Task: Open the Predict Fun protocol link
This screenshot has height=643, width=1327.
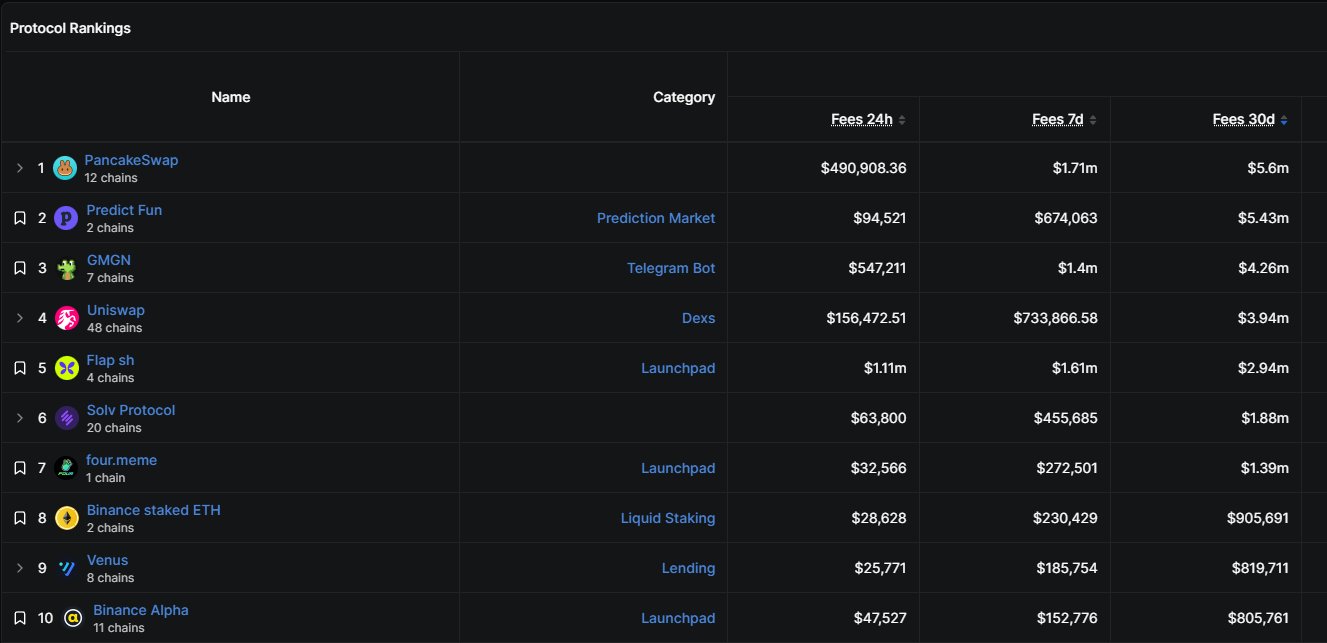Action: [x=124, y=210]
